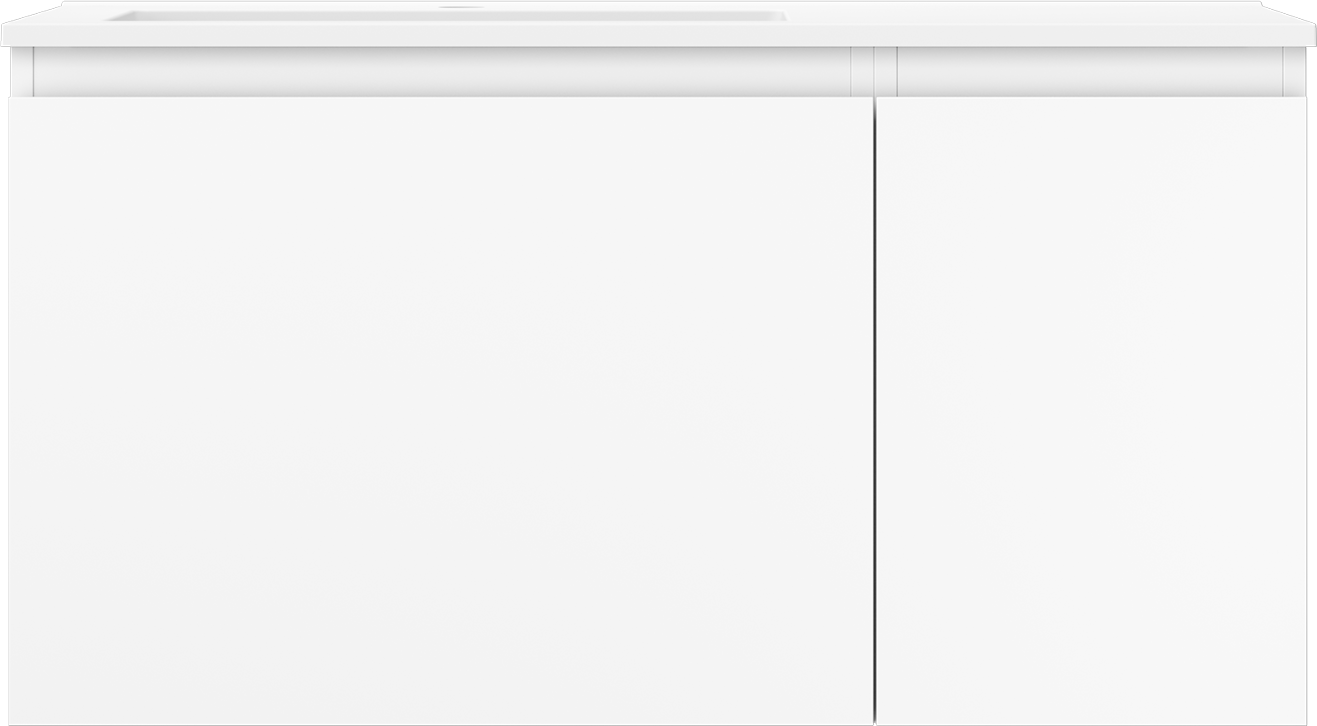The width and height of the screenshot is (1317, 726).
Task: Select the recessed handle groove above right door
Action: 1090,72
